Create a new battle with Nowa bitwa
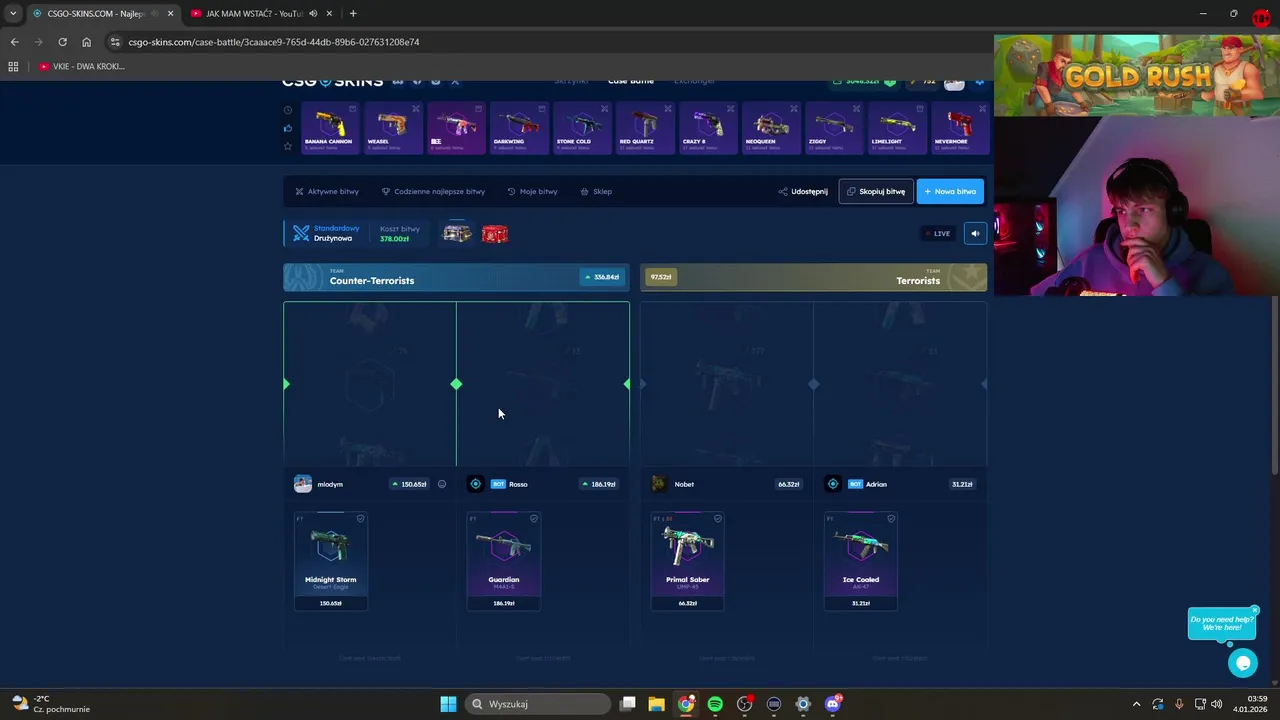Screen dimensions: 1280x720 click(x=950, y=191)
